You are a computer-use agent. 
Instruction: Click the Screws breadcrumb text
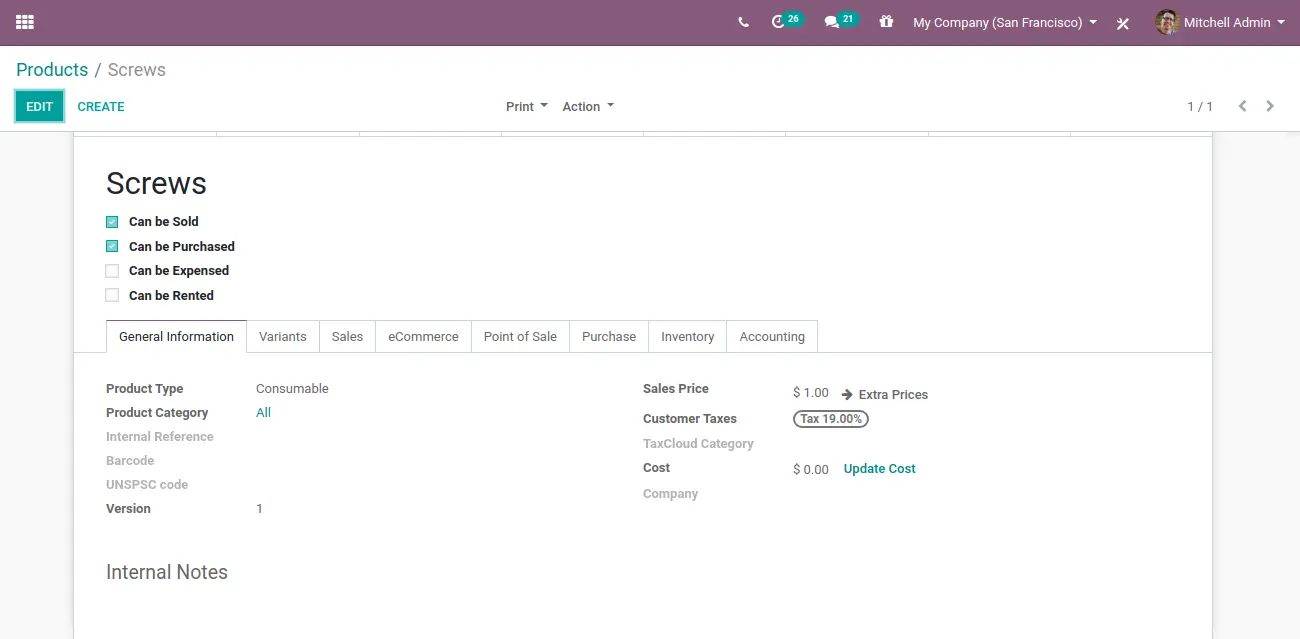click(x=137, y=70)
